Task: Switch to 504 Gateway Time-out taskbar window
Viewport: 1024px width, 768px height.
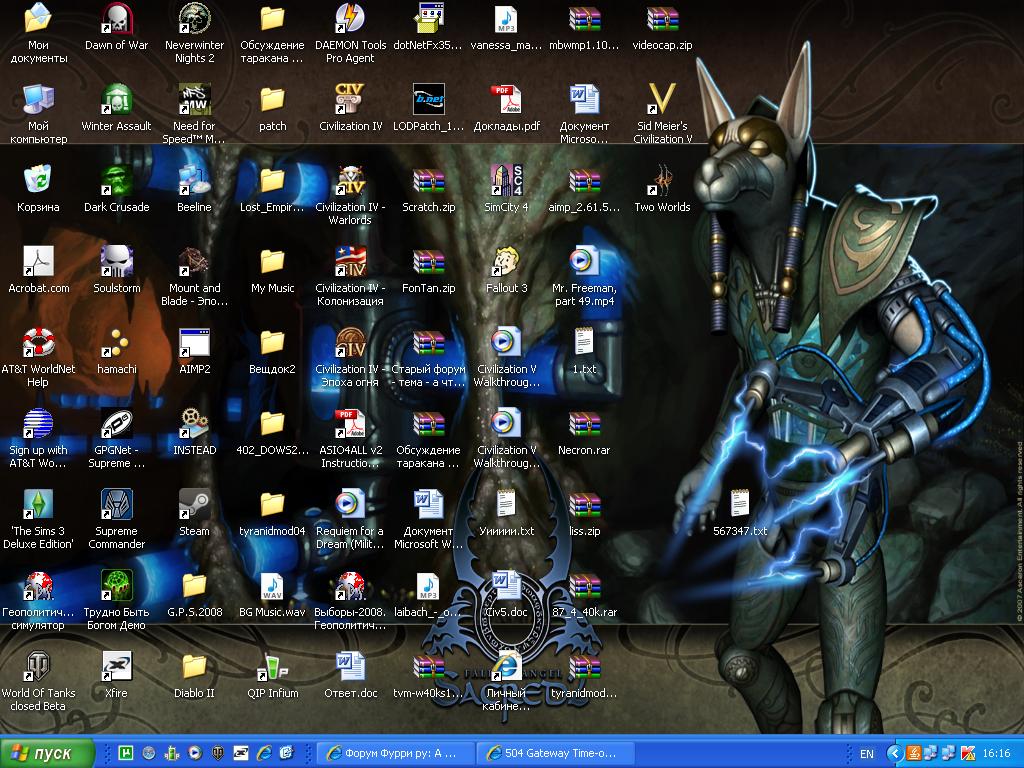Action: coord(553,753)
